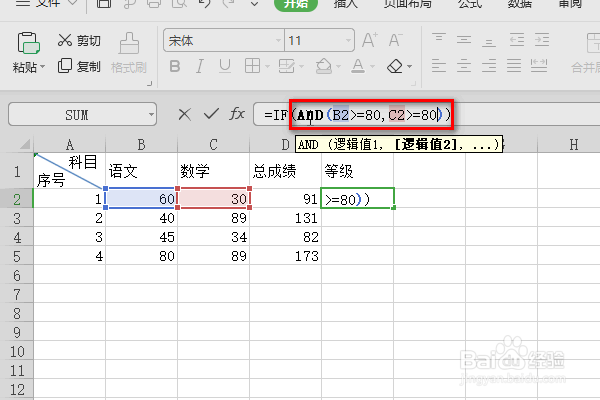Open the font color dropdown arrow
The width and height of the screenshot is (600, 400).
click(x=372, y=67)
